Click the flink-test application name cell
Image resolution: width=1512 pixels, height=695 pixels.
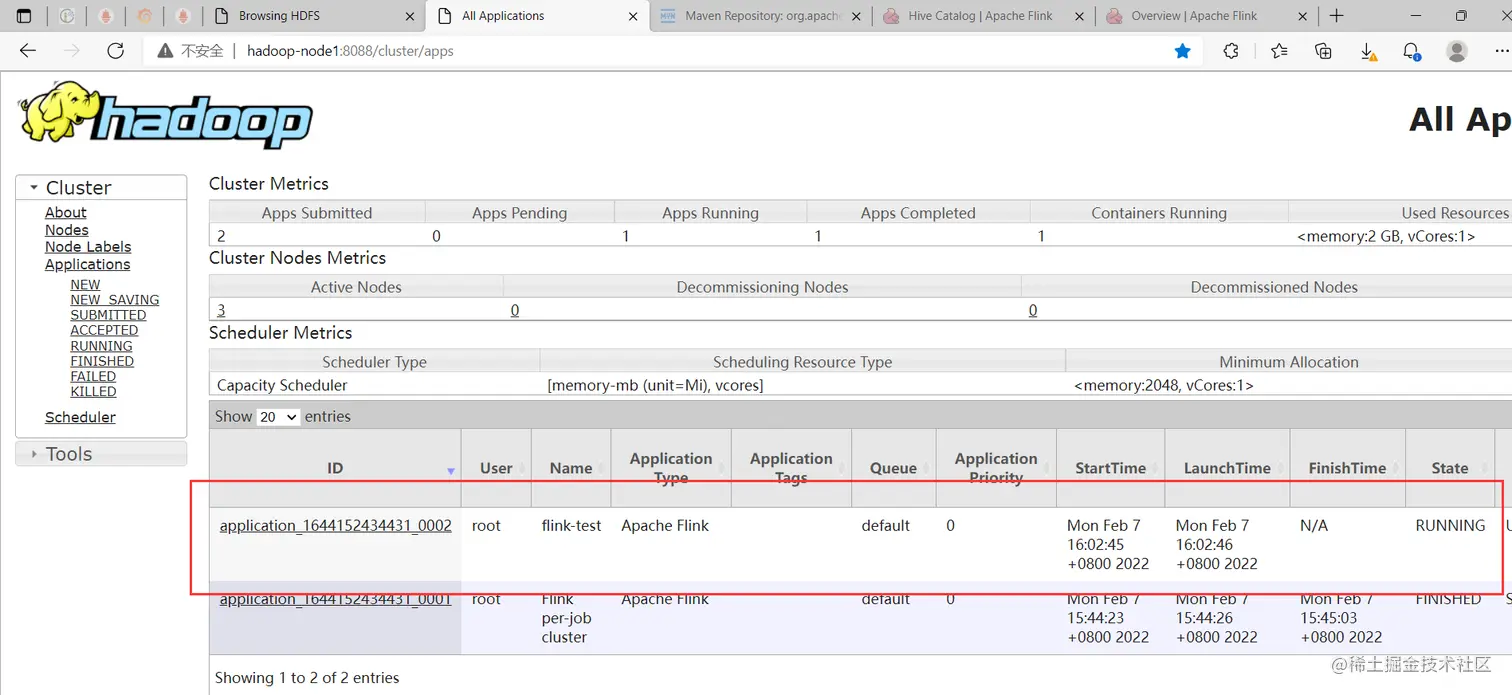click(571, 525)
